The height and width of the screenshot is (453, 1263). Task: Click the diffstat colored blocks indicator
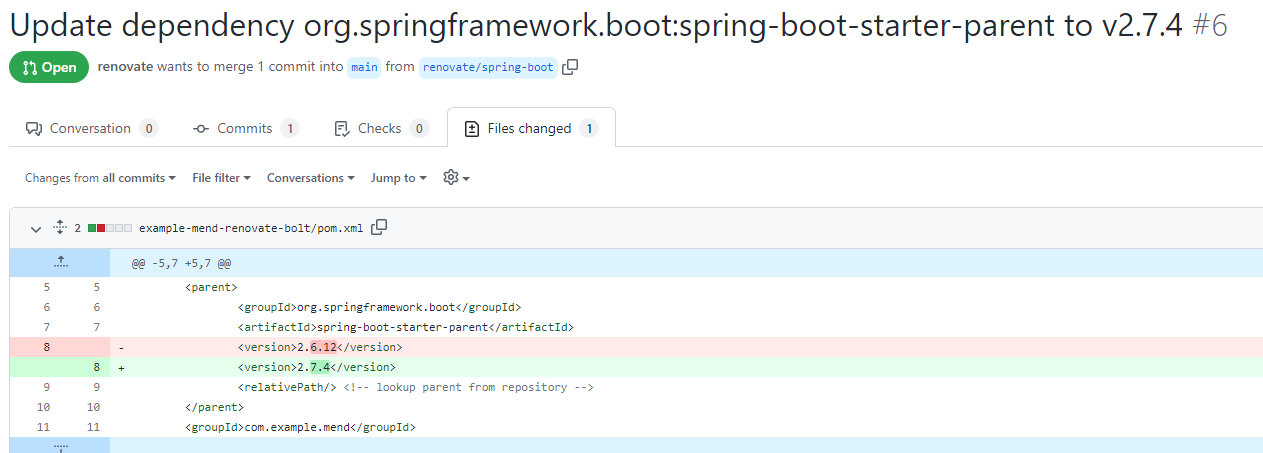tap(110, 228)
